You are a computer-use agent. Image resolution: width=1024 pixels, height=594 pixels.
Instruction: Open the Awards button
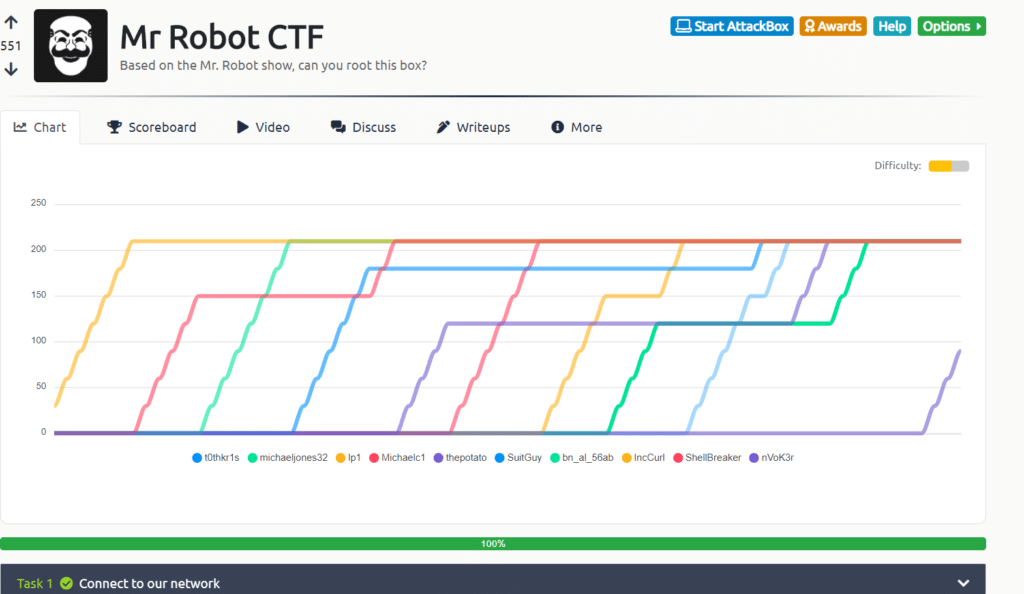tap(833, 26)
